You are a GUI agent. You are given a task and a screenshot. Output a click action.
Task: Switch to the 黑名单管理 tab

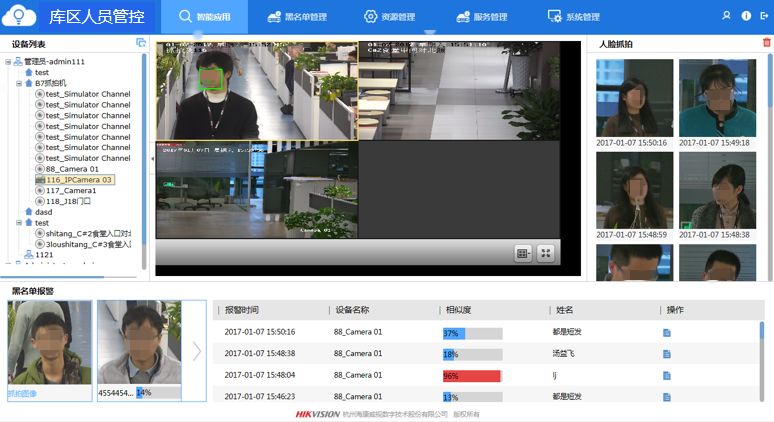click(298, 17)
